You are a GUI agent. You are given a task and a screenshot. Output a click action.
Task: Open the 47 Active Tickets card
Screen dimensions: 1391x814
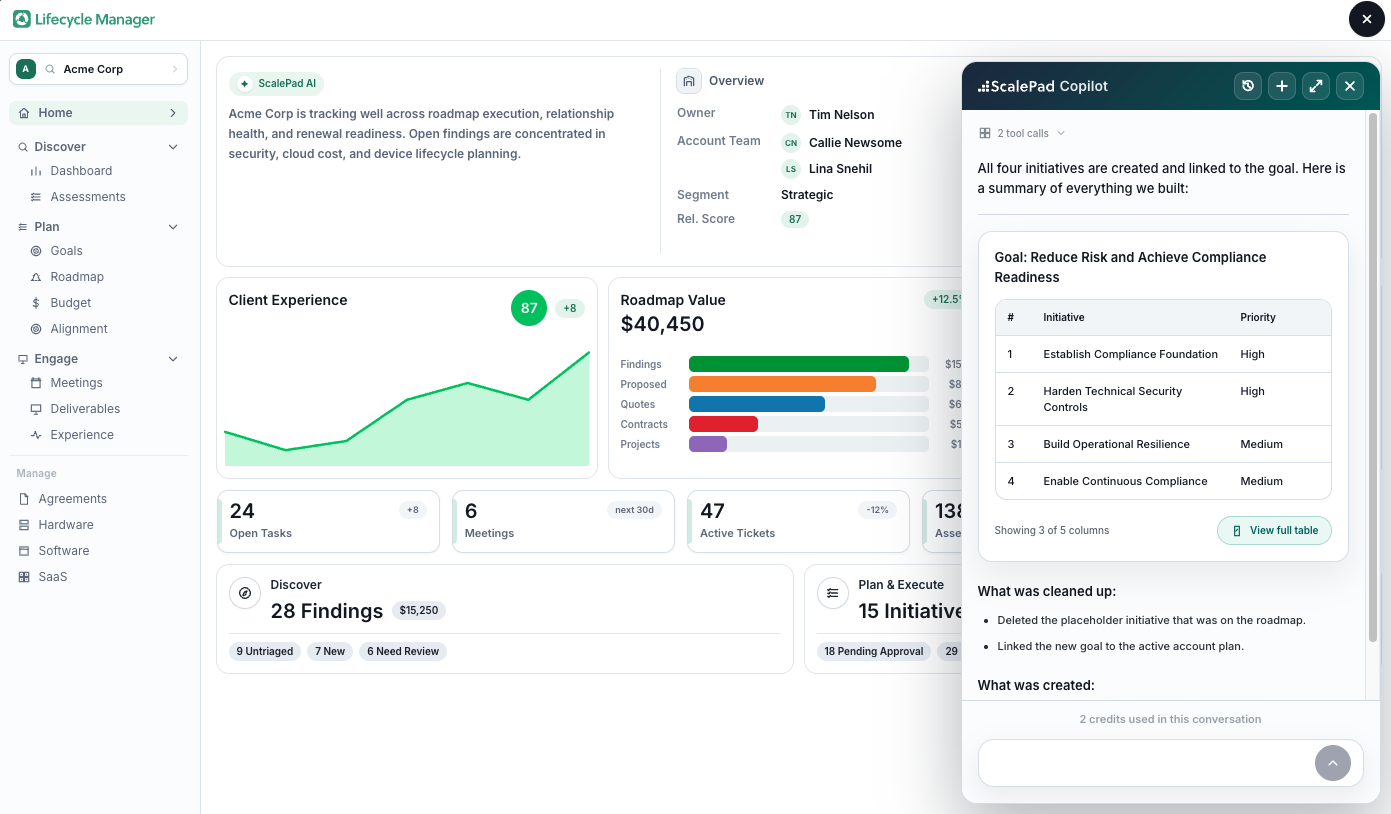pyautogui.click(x=798, y=521)
